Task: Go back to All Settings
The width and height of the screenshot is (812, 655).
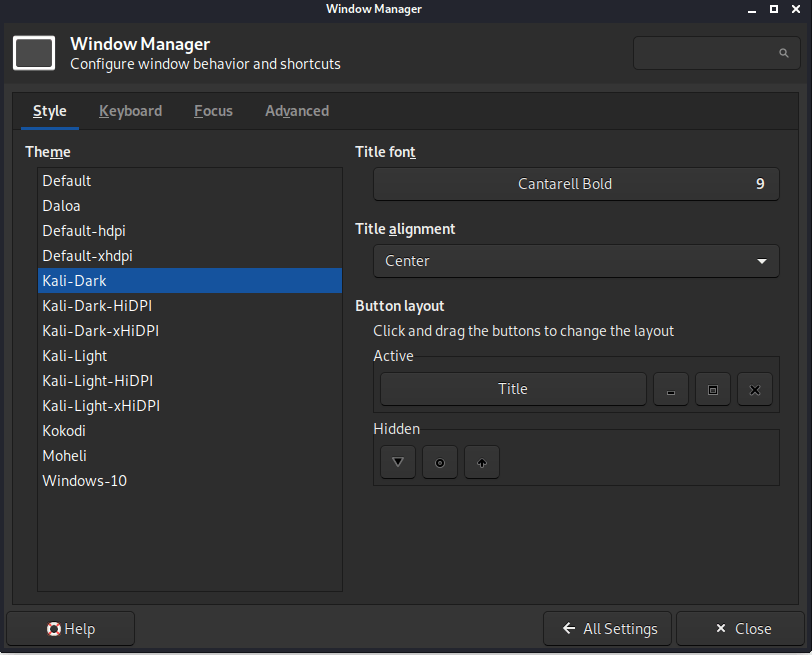Action: [608, 629]
